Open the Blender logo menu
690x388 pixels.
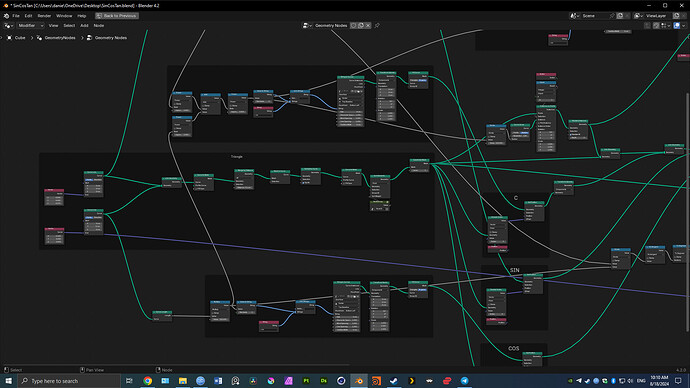tap(6, 16)
